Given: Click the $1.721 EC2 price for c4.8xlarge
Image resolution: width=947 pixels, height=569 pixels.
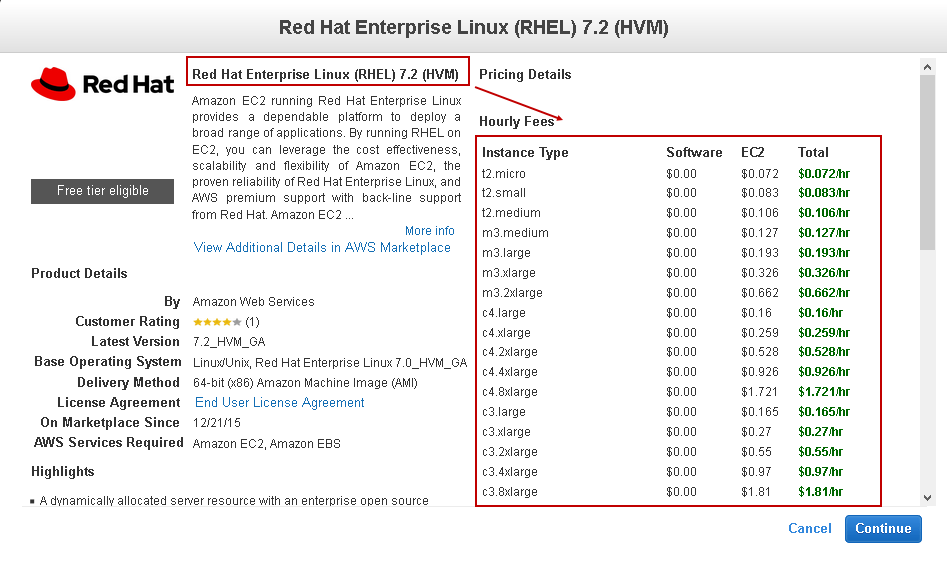Looking at the screenshot, I should pyautogui.click(x=759, y=392).
